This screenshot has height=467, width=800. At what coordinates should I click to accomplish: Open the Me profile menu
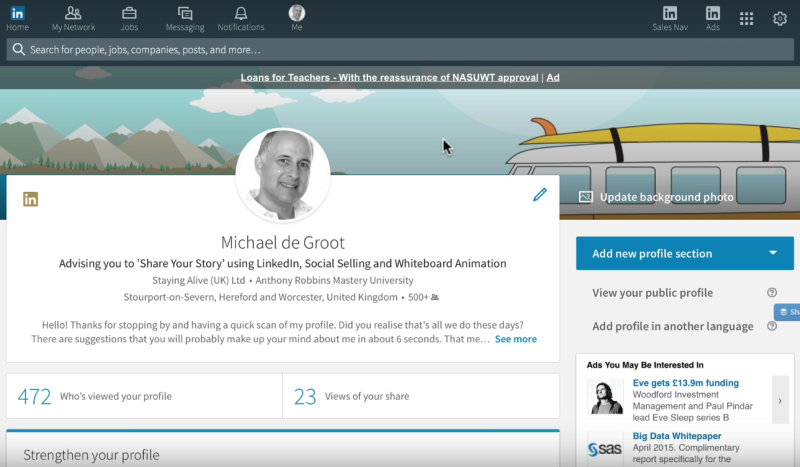click(x=296, y=18)
